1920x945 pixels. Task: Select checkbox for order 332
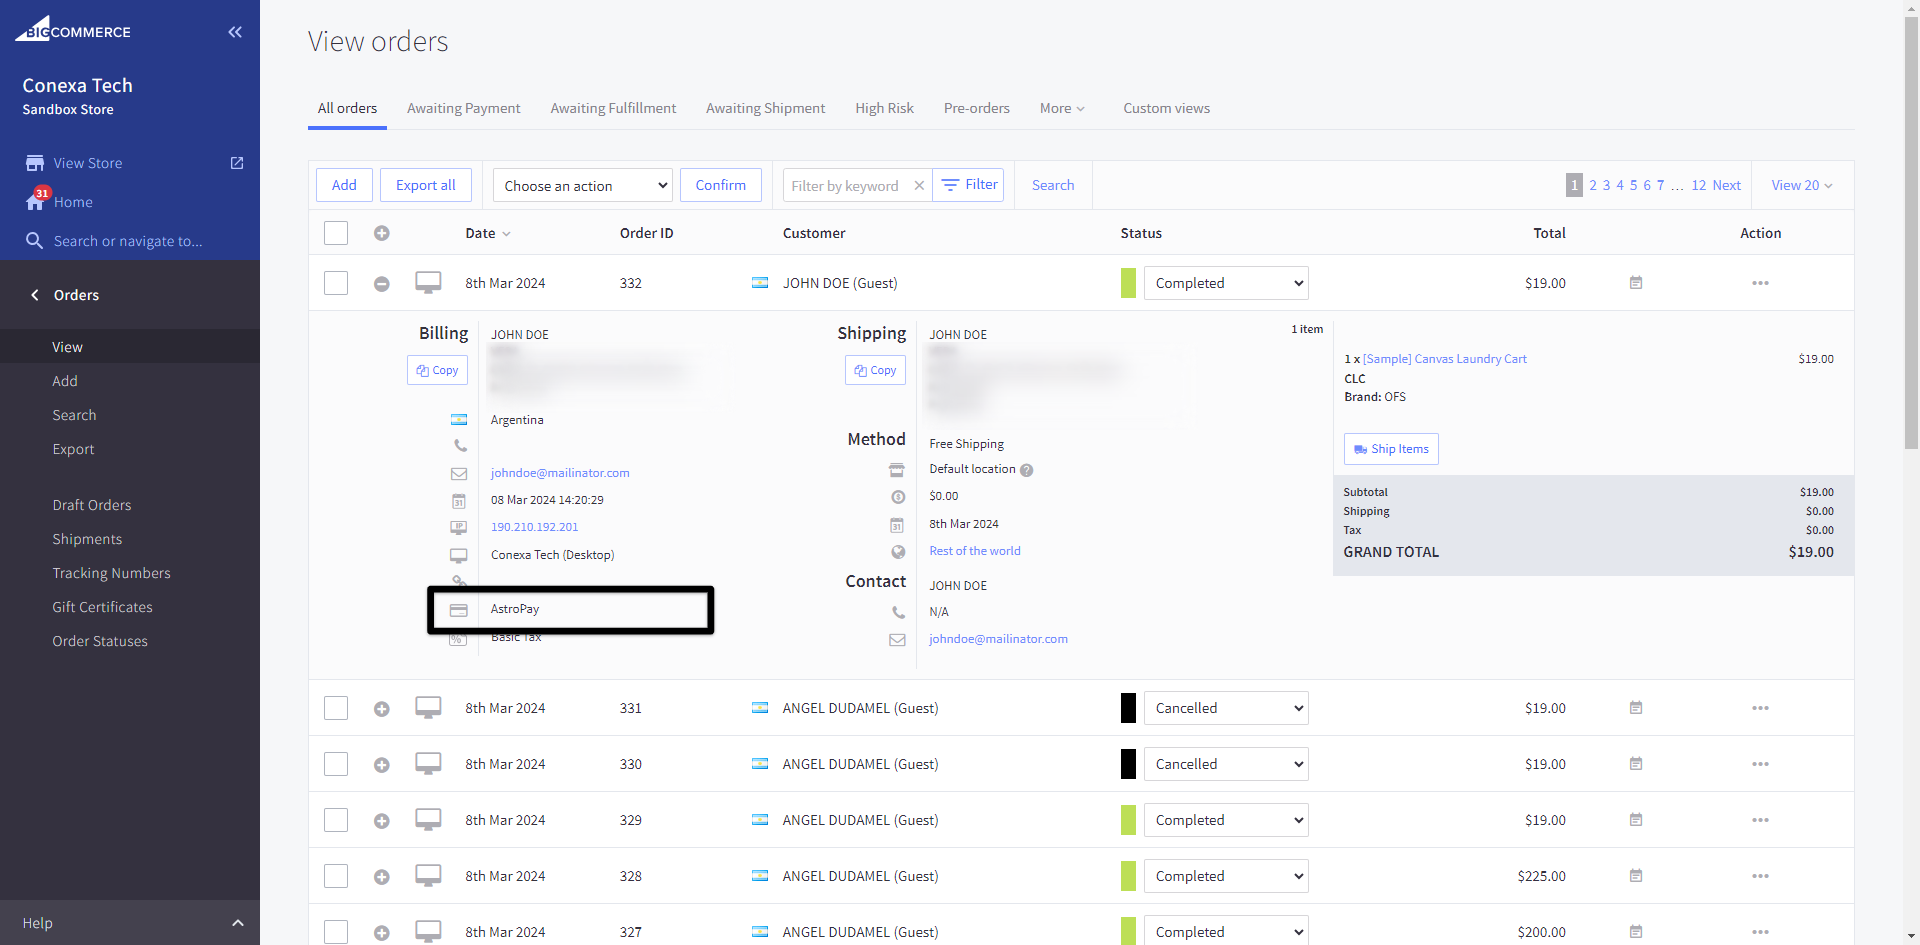tap(336, 283)
